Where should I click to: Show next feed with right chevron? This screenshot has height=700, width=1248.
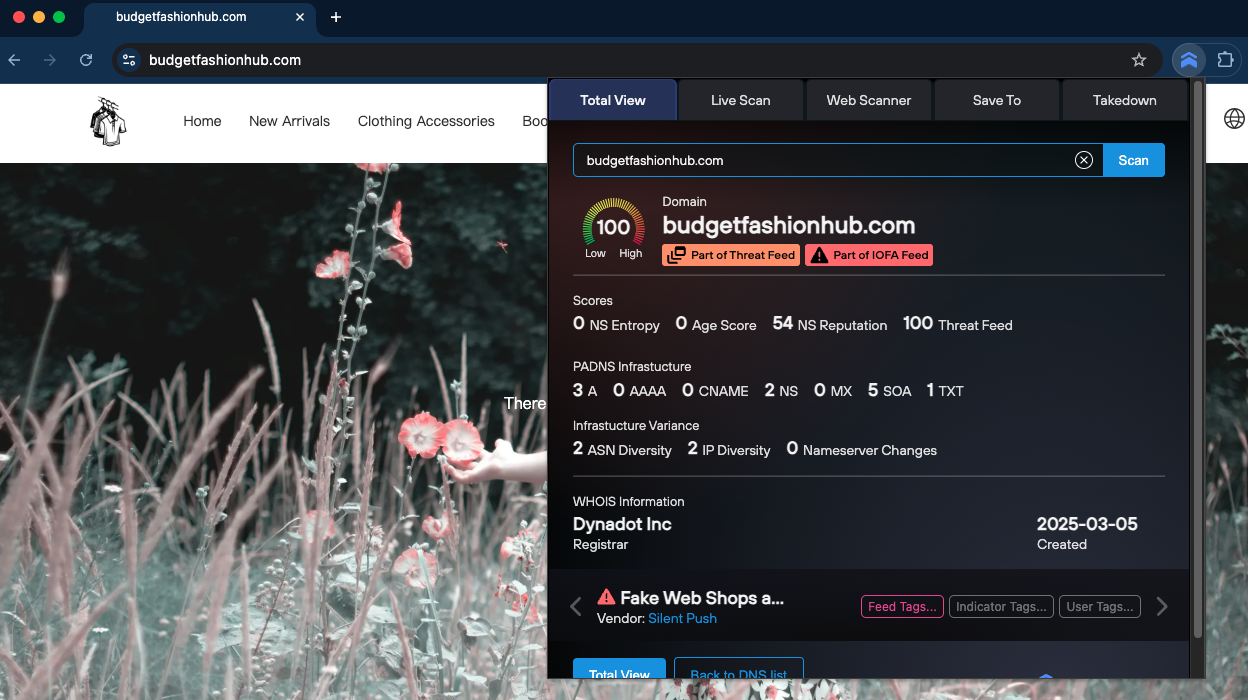(1162, 606)
